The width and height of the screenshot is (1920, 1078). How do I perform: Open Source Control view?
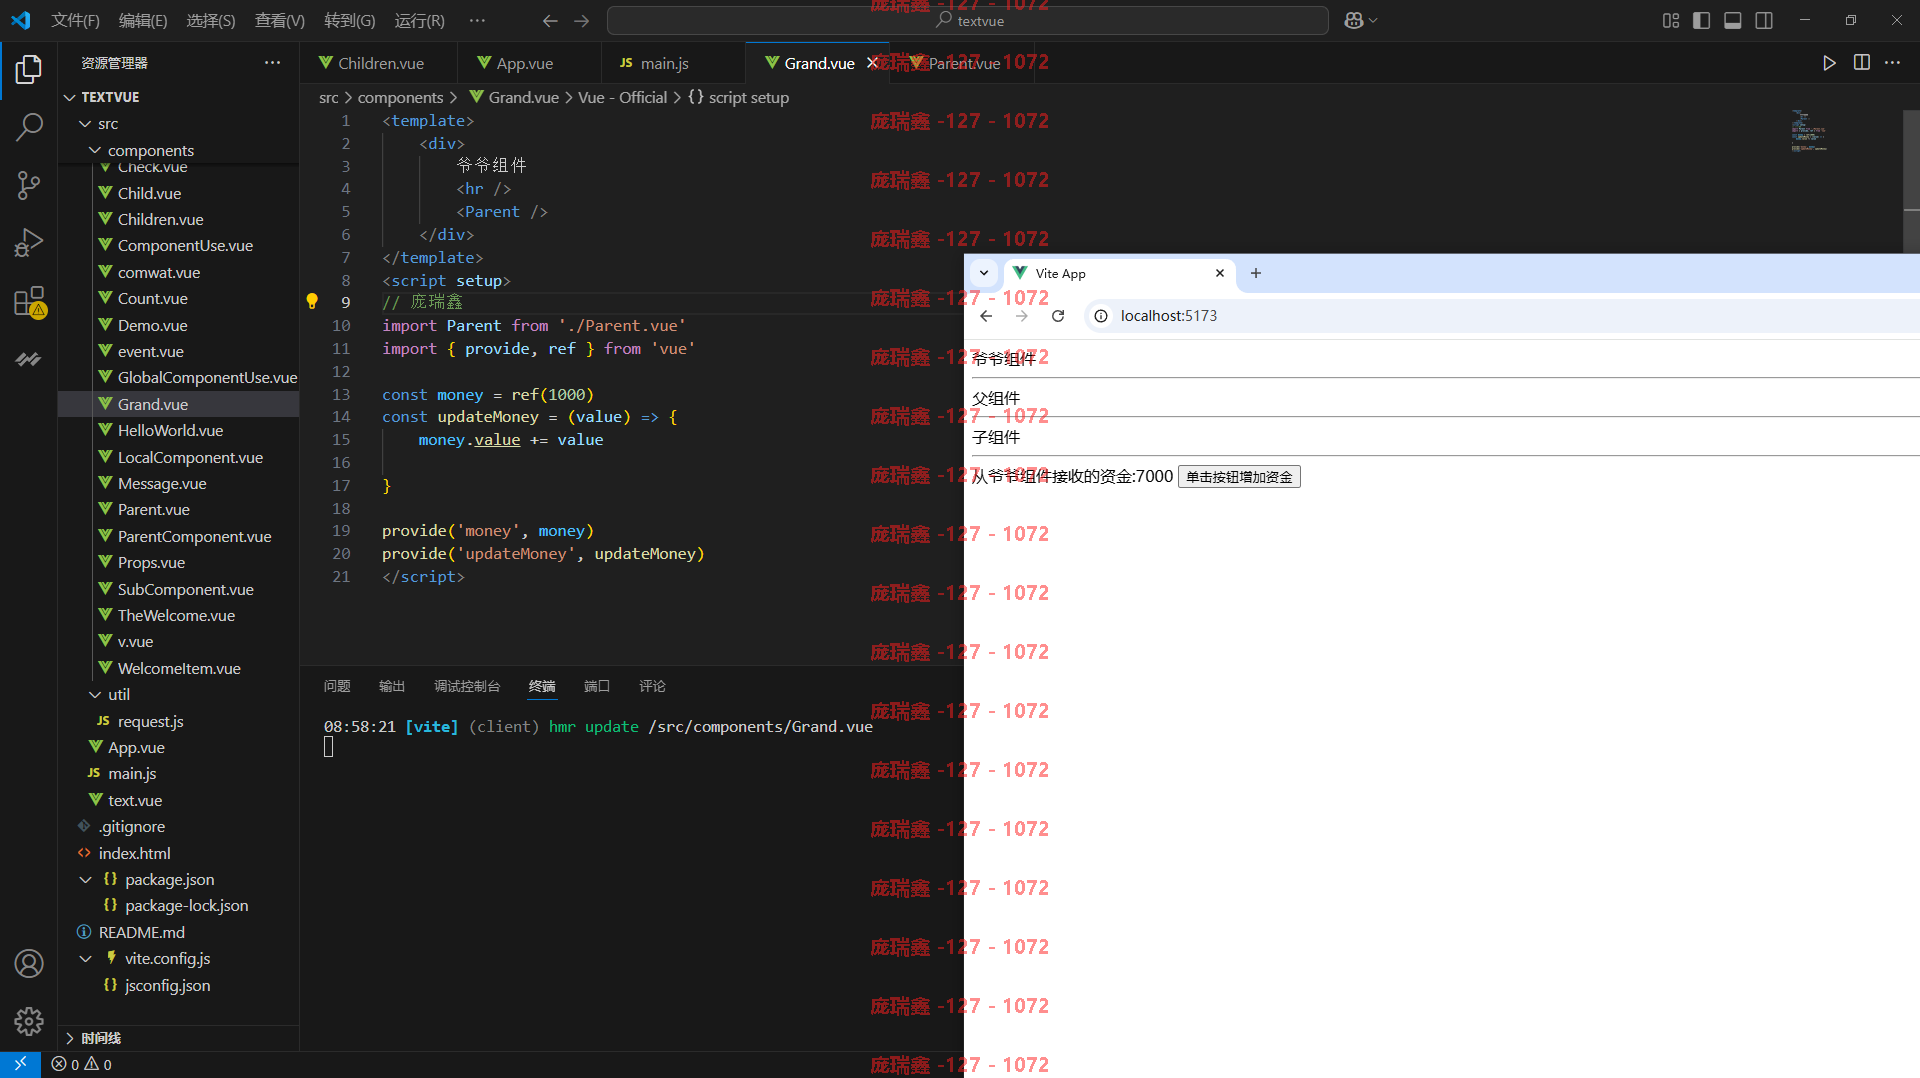tap(29, 185)
